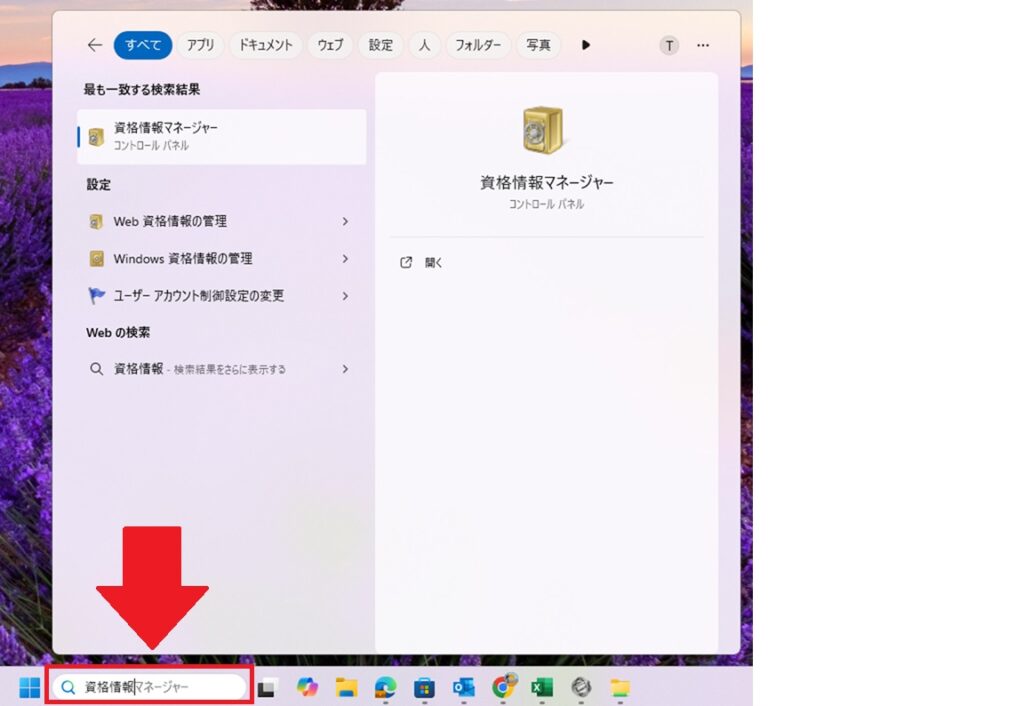Open Microsoft Store taskbar icon

pos(424,687)
